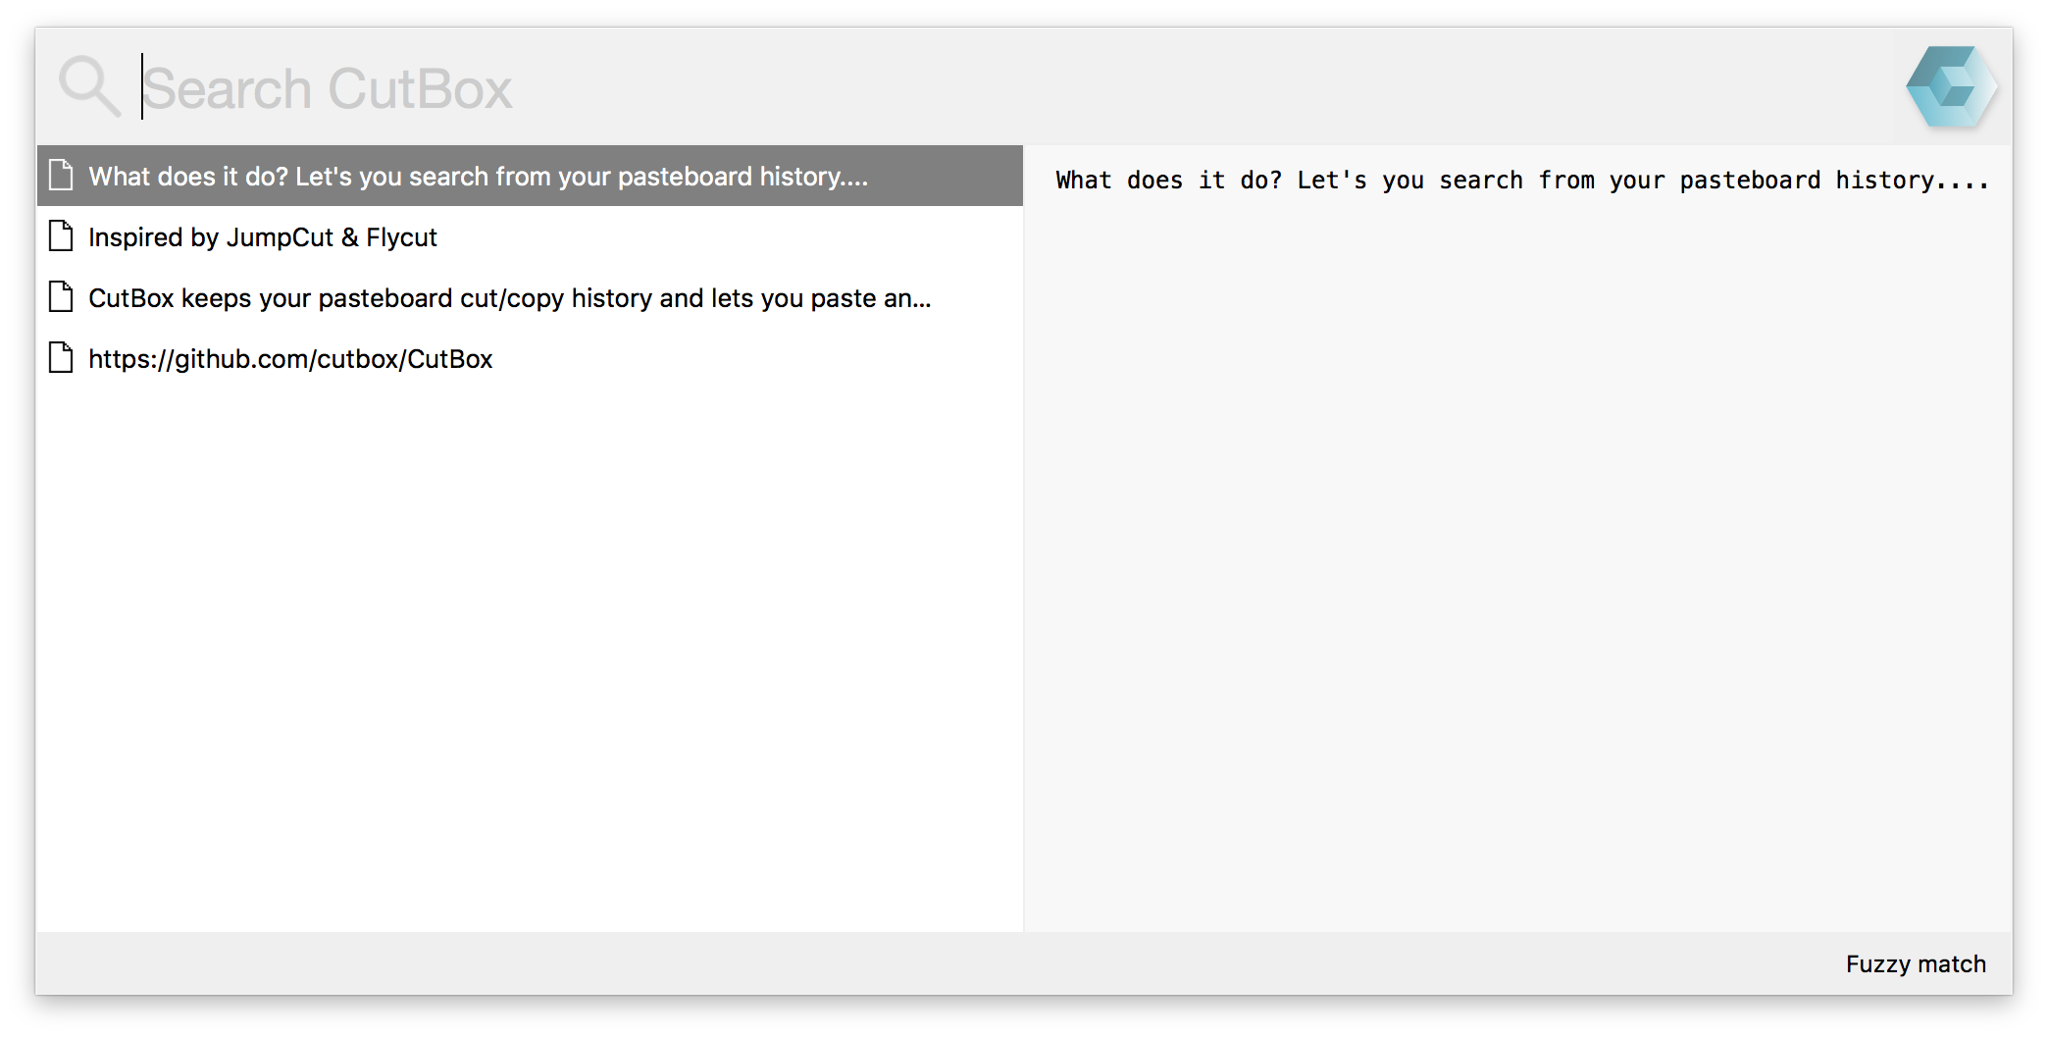Click document icon beside "CutBox keeps your pasteboard" entry

[61, 297]
